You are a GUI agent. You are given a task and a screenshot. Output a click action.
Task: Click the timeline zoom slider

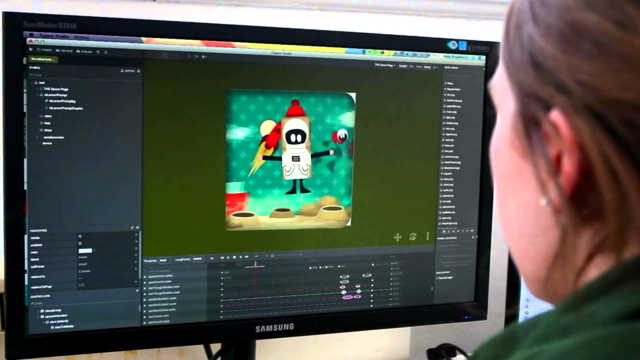(x=286, y=255)
